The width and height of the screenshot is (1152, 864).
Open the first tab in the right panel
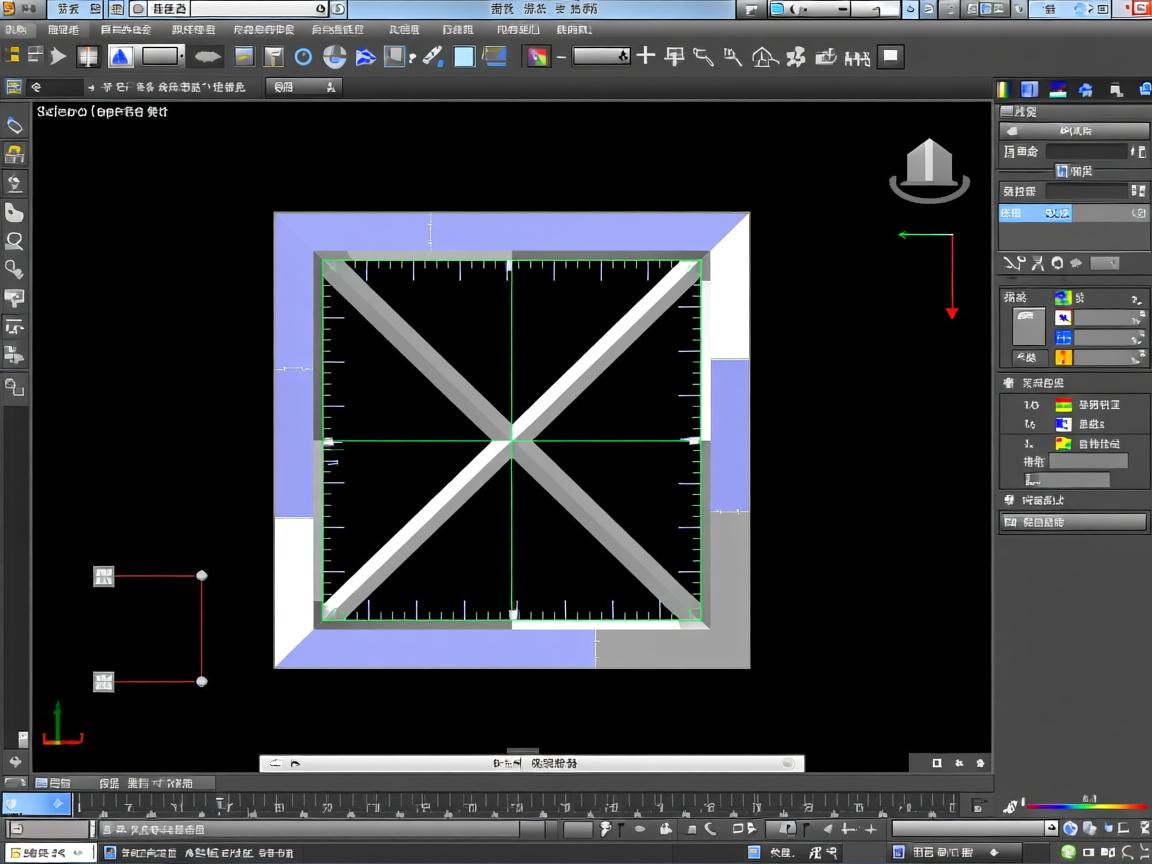pos(1005,90)
